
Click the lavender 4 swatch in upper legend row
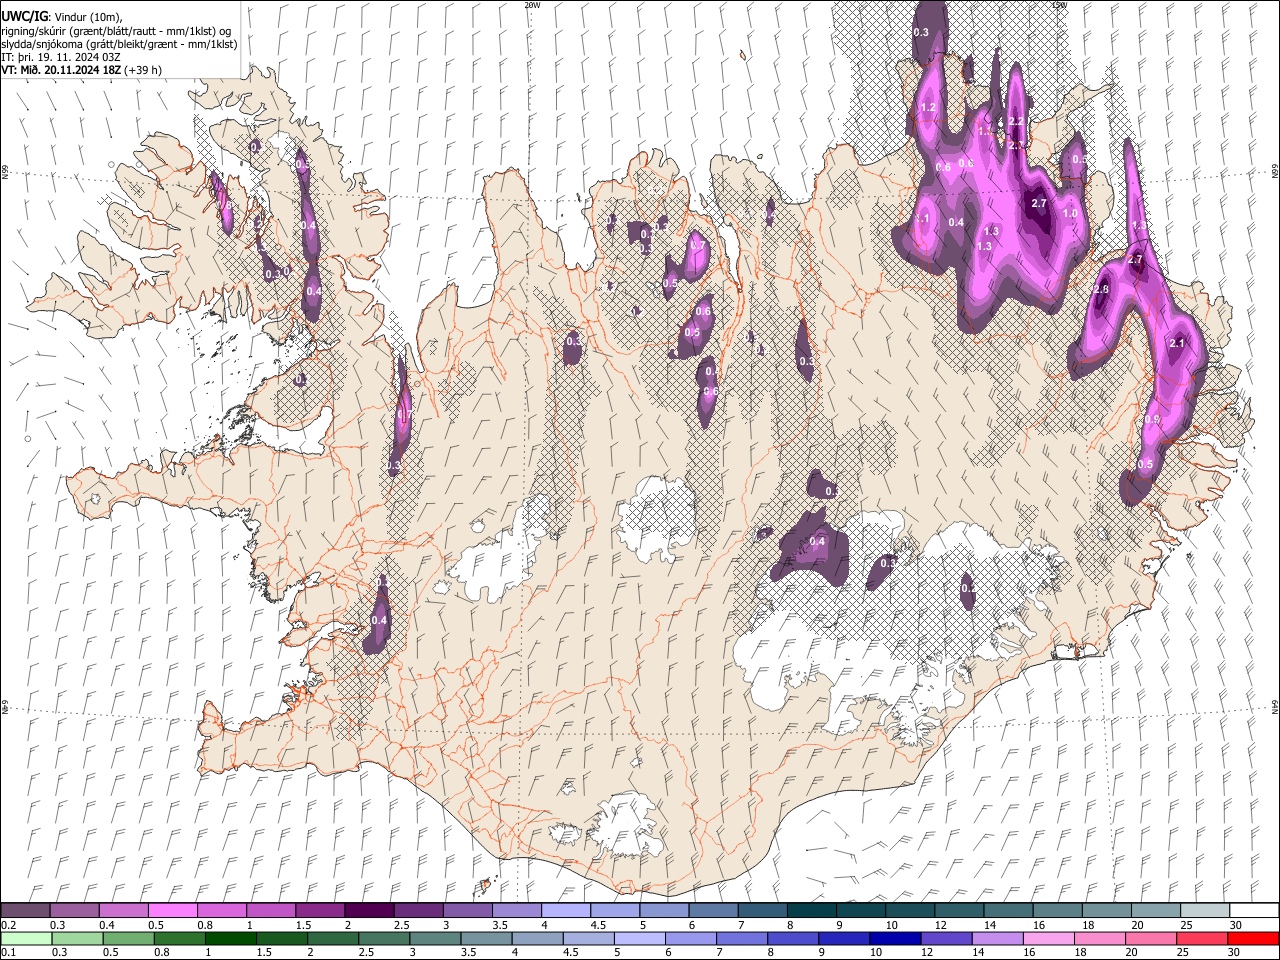tap(565, 911)
